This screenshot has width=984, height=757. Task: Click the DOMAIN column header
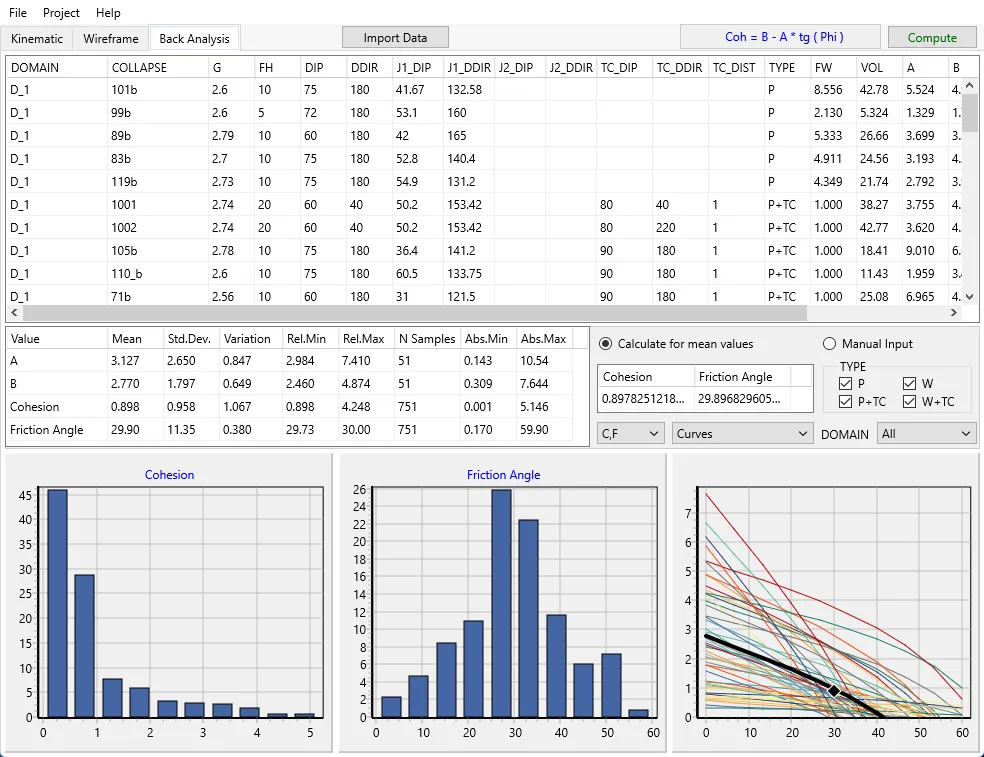pos(56,67)
